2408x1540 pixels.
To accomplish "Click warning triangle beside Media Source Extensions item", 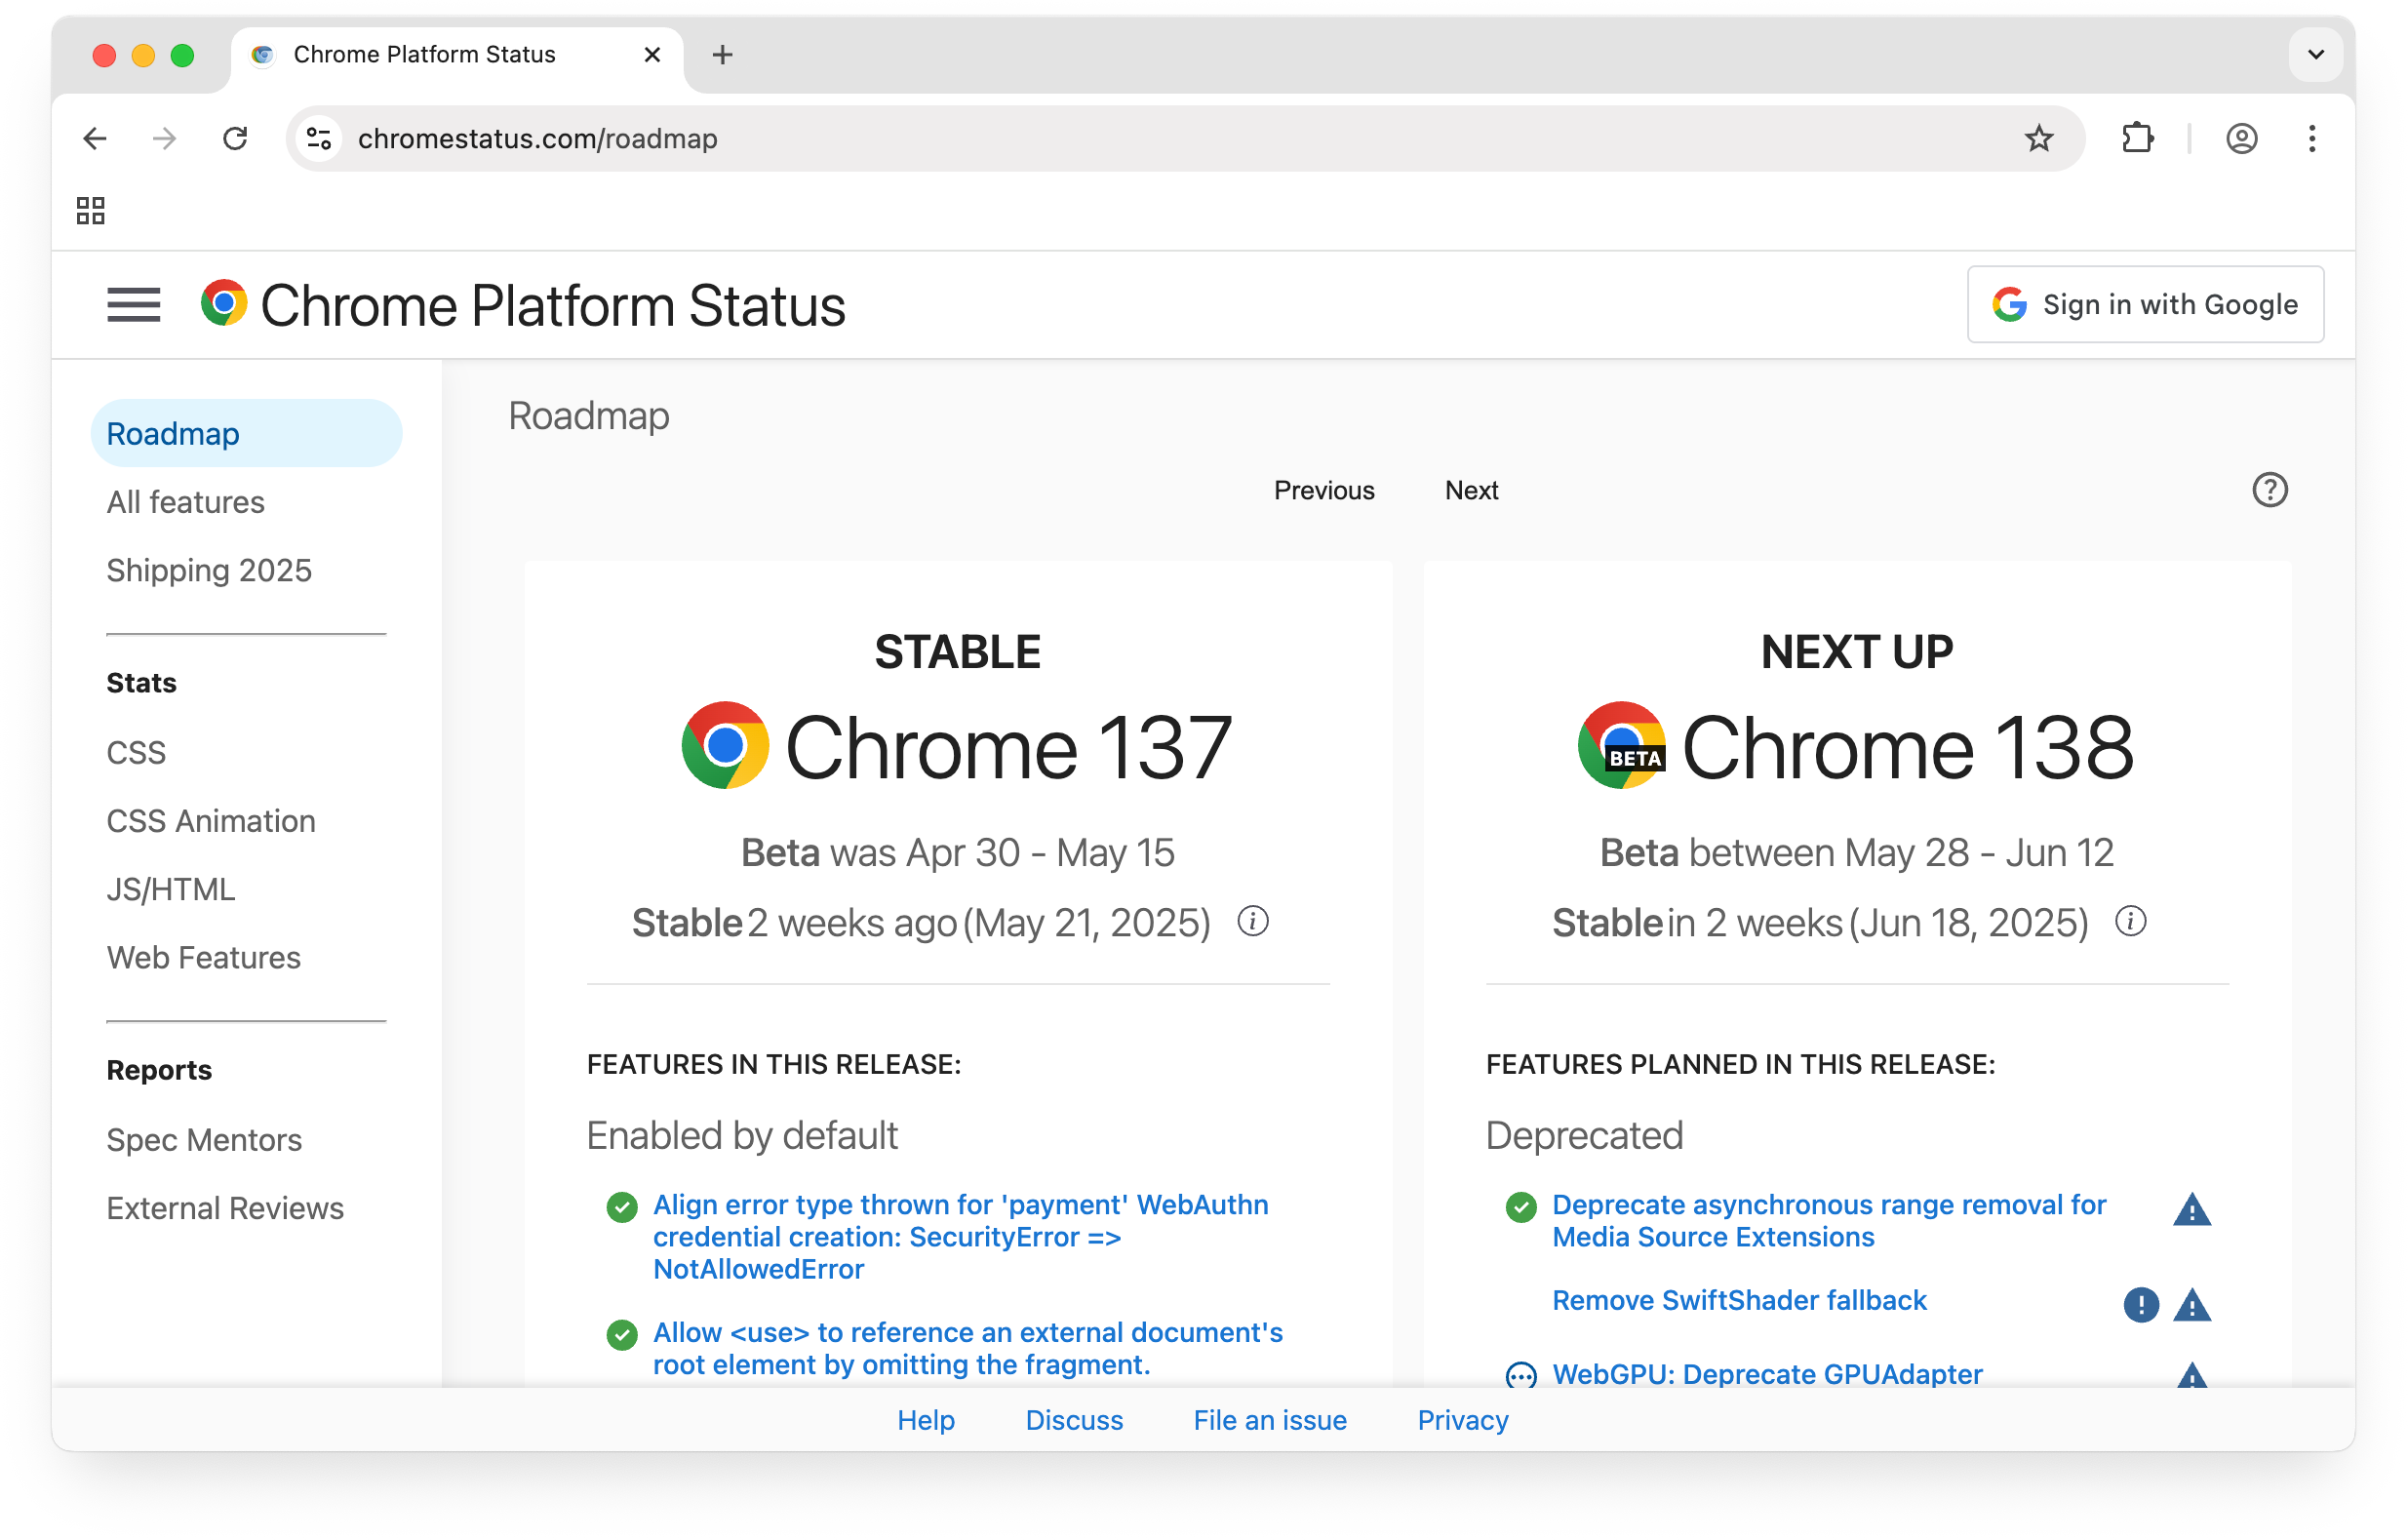I will click(2191, 1210).
